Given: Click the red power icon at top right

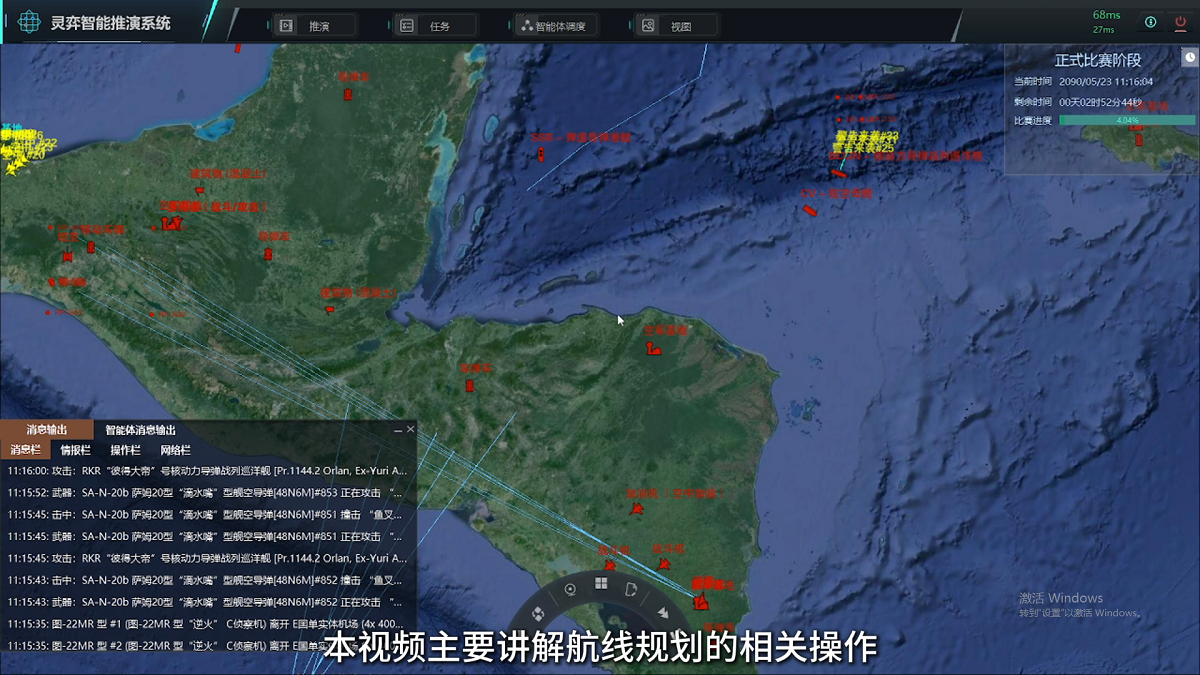Looking at the screenshot, I should coord(1180,22).
